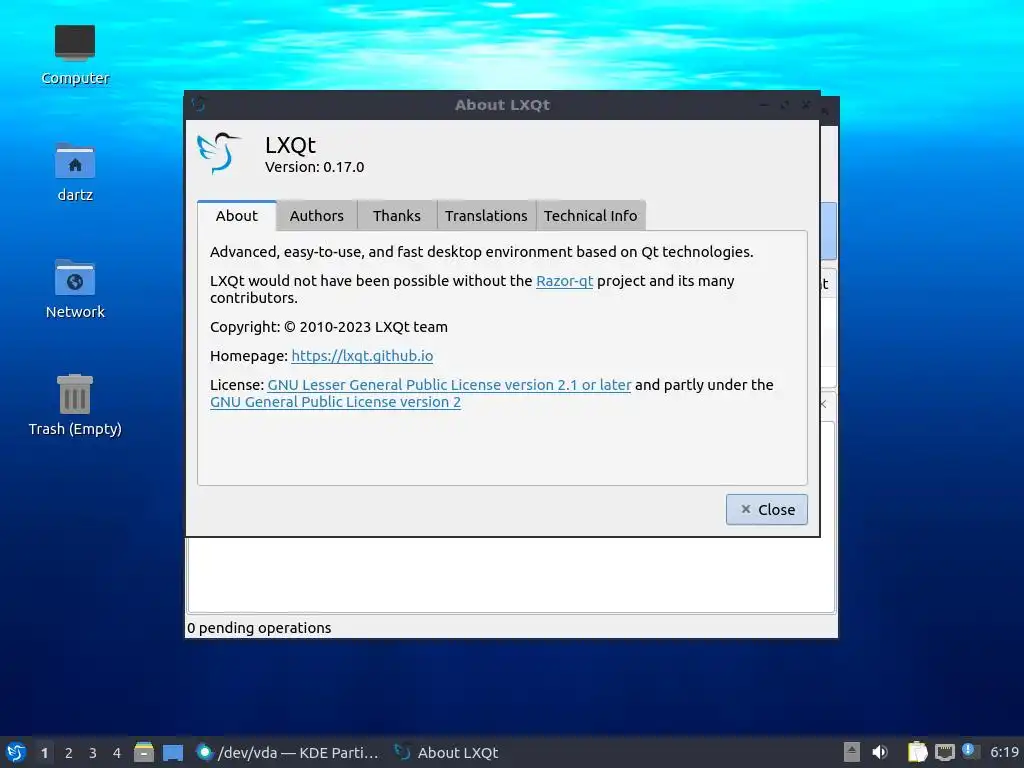Minimize the About LXQt window
This screenshot has width=1024, height=768.
(x=763, y=104)
